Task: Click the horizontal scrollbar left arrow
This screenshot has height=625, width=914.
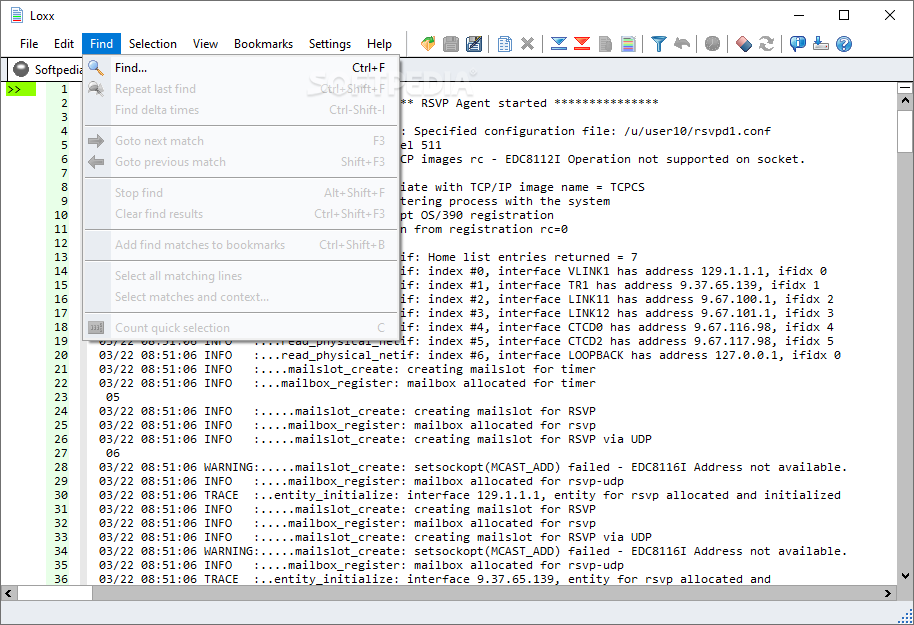Action: point(8,593)
